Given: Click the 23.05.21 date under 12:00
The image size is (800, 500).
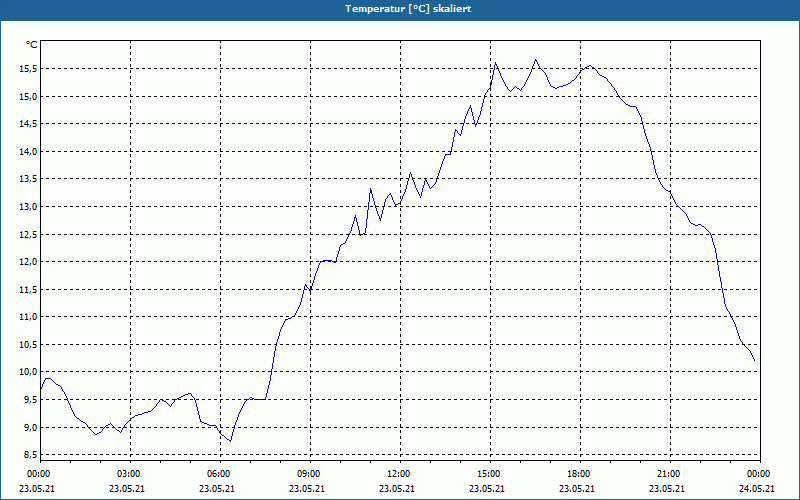Looking at the screenshot, I should coord(397,488).
